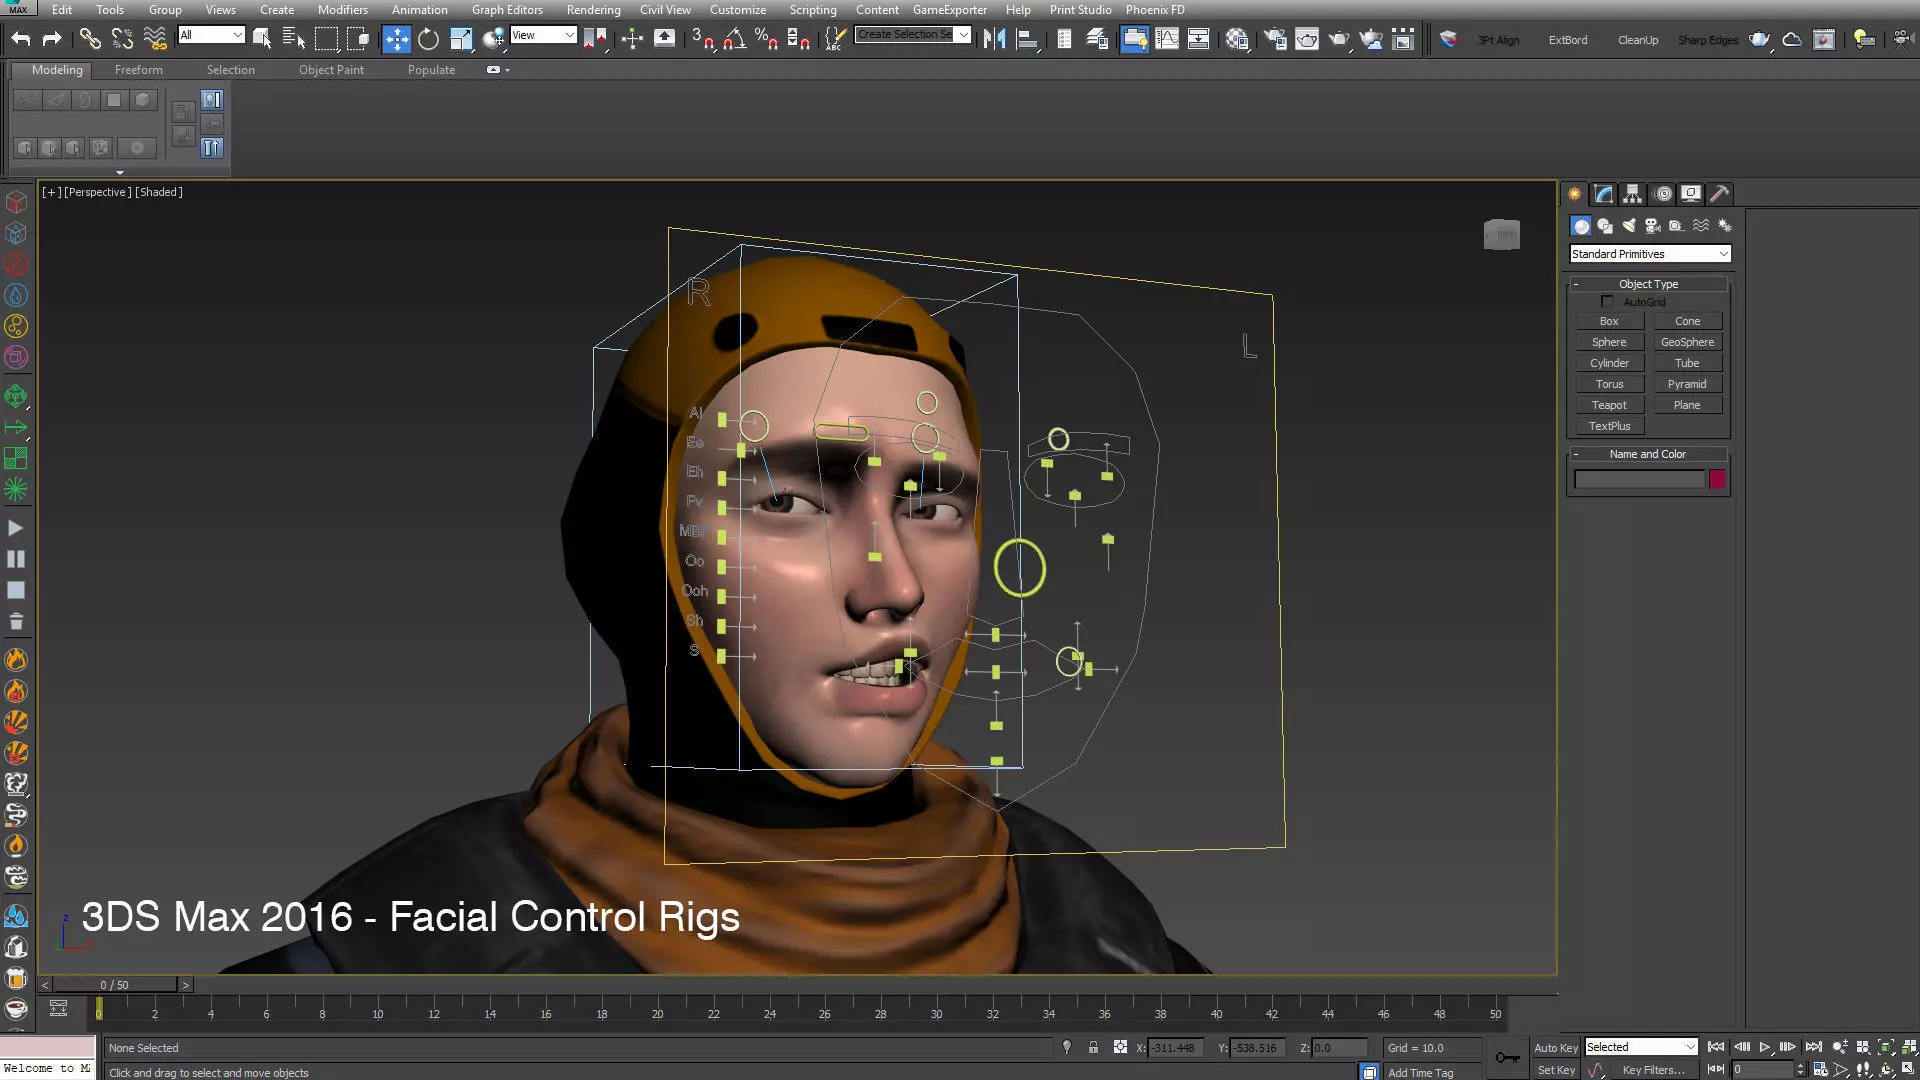Image resolution: width=1920 pixels, height=1080 pixels.
Task: Open the Modify command panel tab
Action: [x=1604, y=194]
